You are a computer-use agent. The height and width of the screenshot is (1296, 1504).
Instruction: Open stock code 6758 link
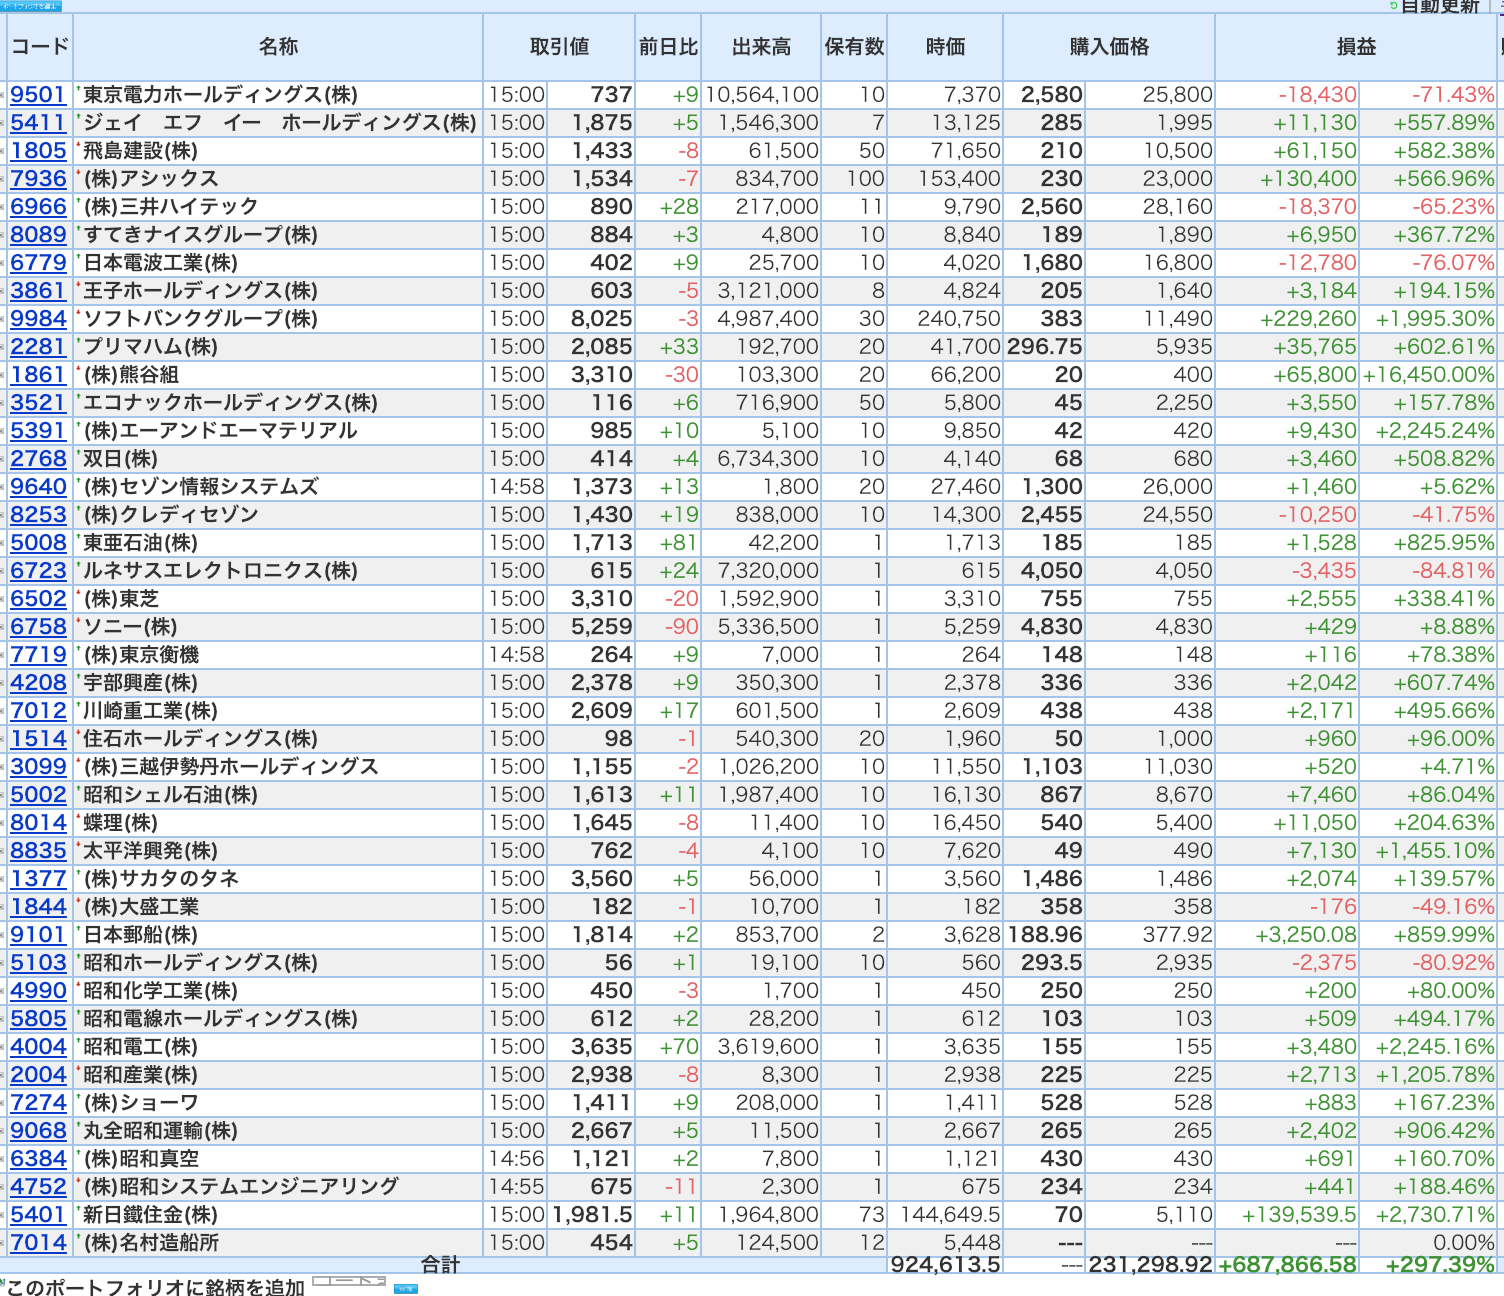pos(38,627)
